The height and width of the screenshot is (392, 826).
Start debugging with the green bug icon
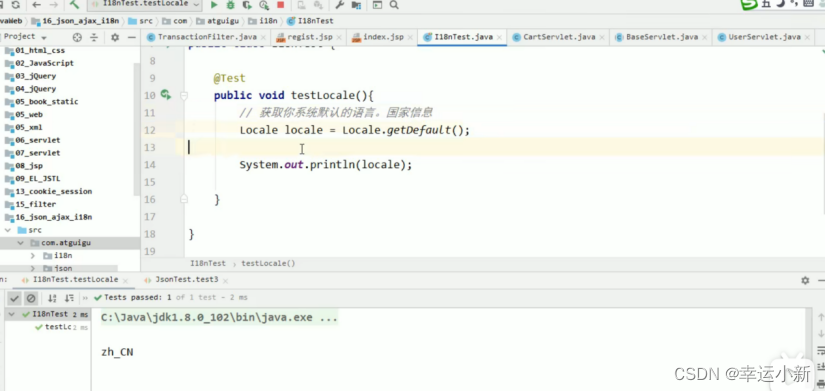231,5
